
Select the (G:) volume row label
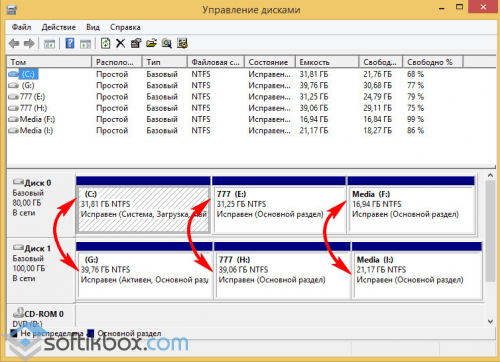pos(28,86)
